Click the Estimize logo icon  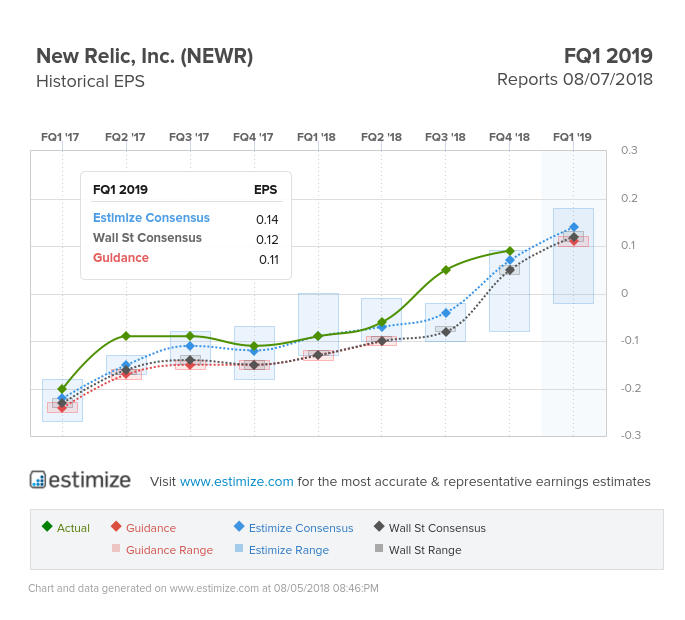[38, 479]
